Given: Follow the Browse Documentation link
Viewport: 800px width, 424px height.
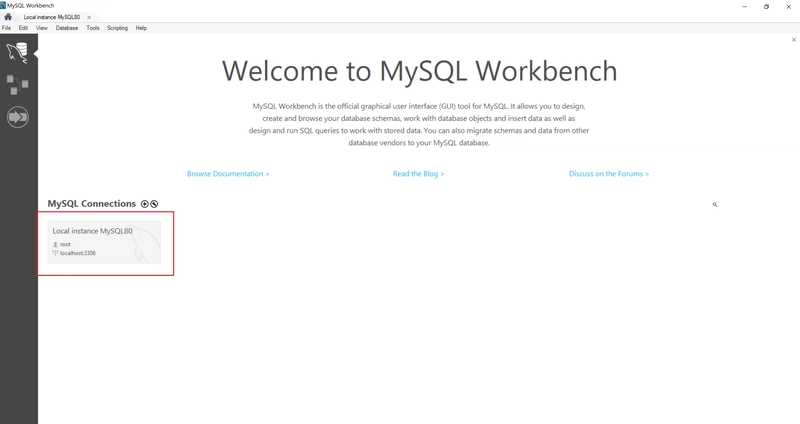Looking at the screenshot, I should 228,174.
